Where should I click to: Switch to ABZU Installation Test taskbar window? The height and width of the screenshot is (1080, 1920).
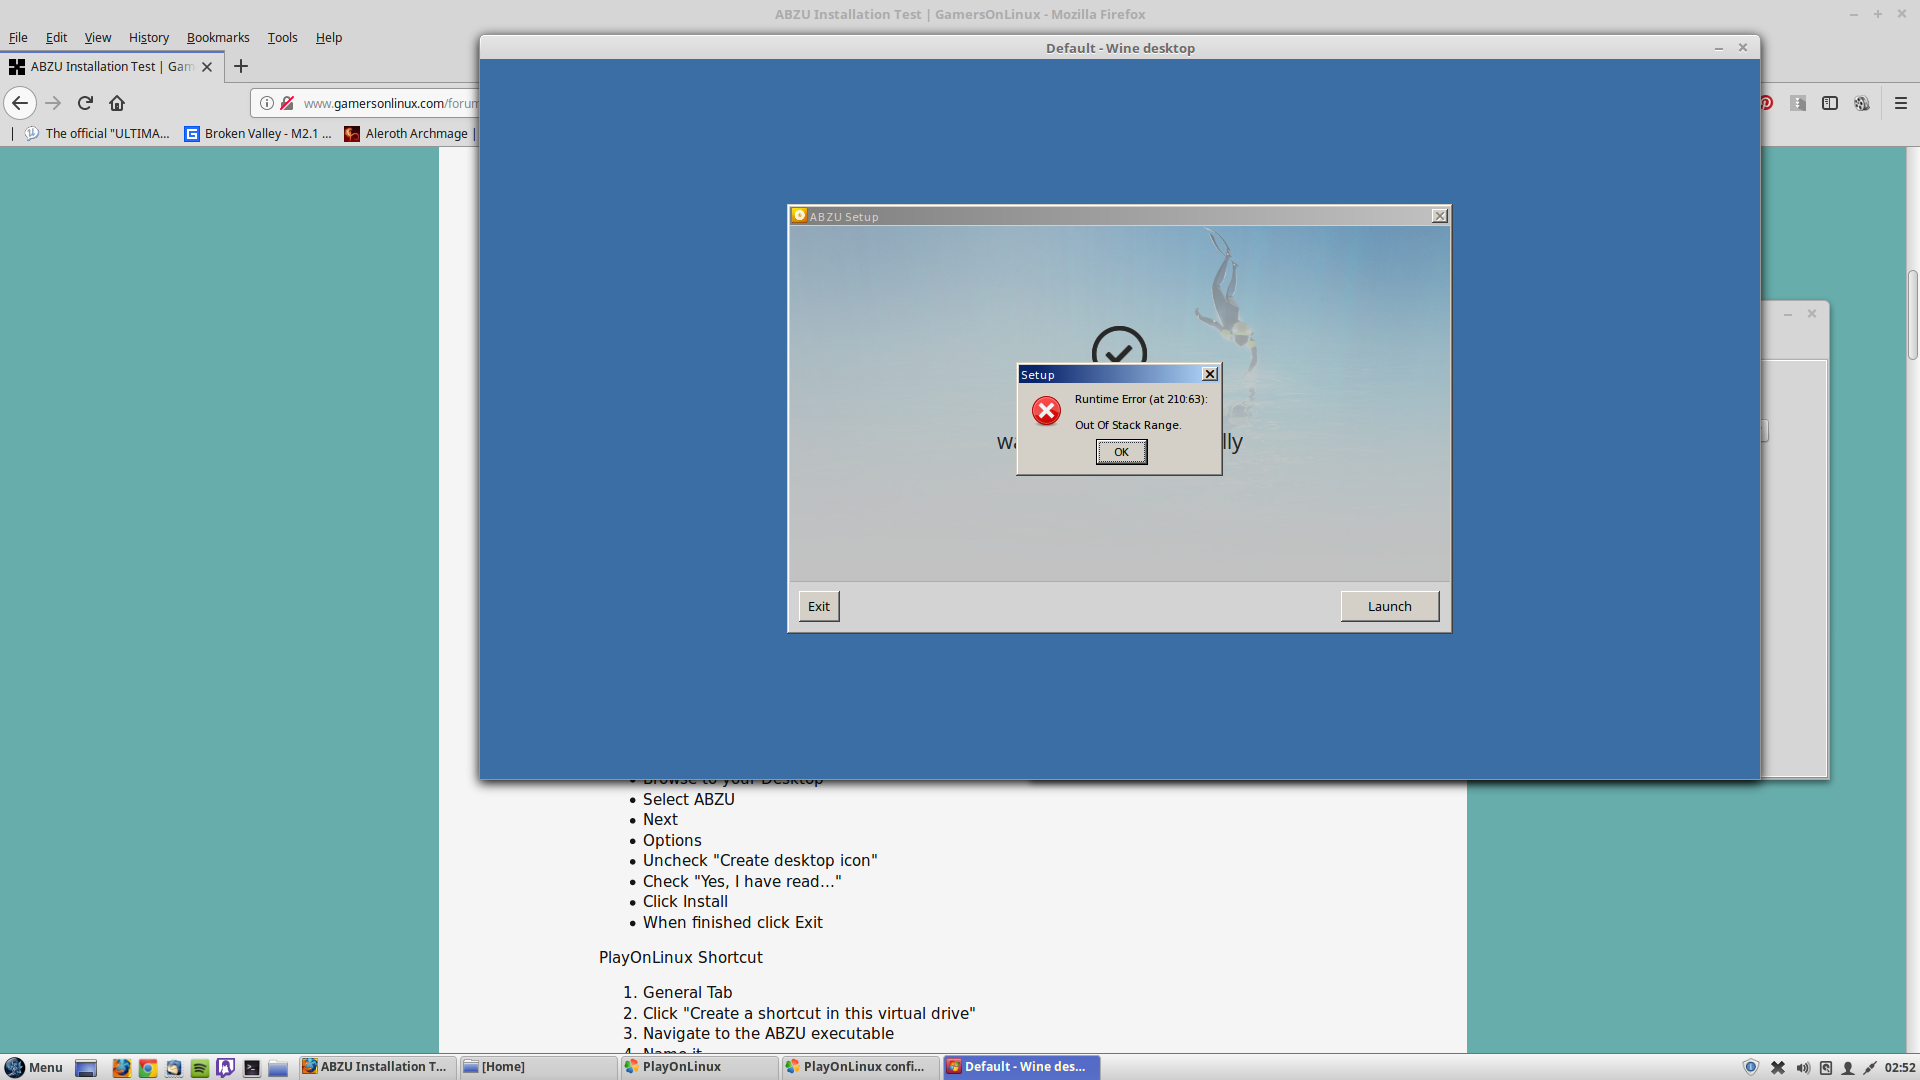click(x=378, y=1067)
